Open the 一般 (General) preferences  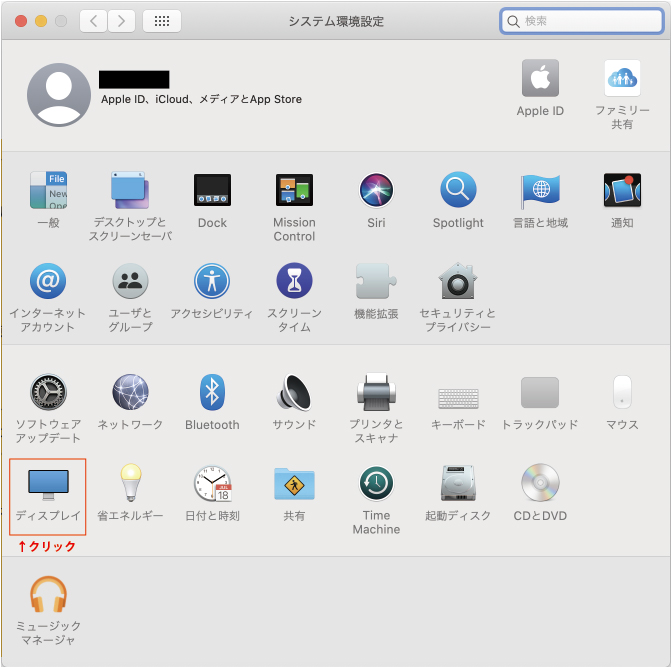point(48,190)
